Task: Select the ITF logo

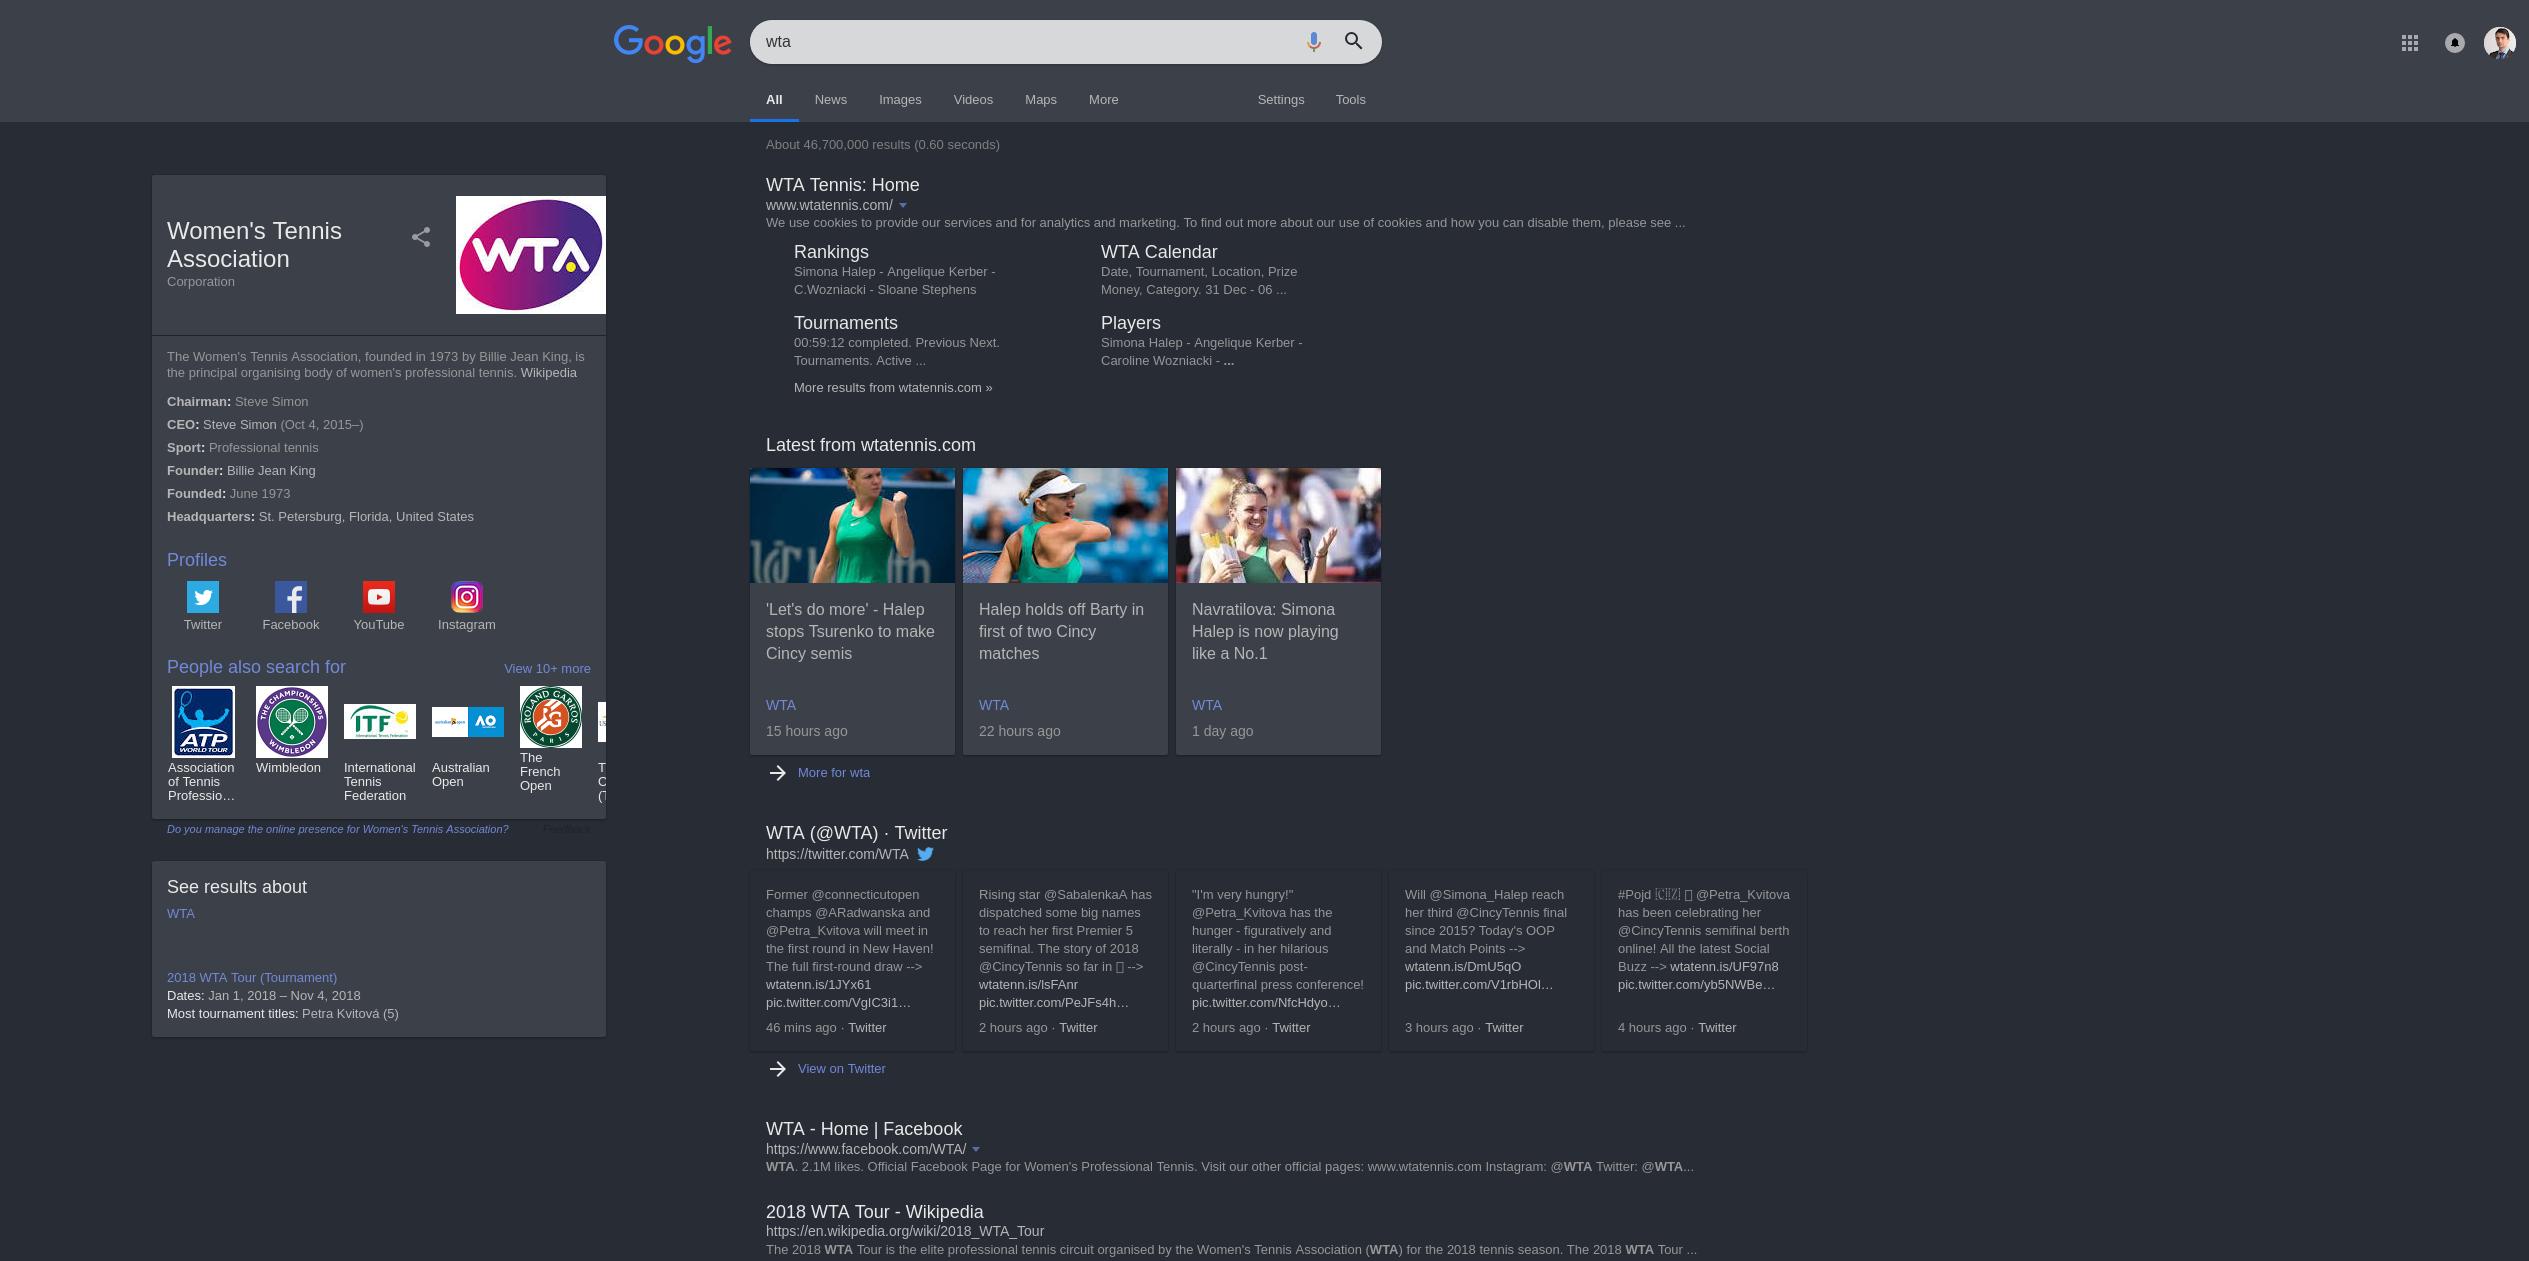Action: pyautogui.click(x=380, y=721)
